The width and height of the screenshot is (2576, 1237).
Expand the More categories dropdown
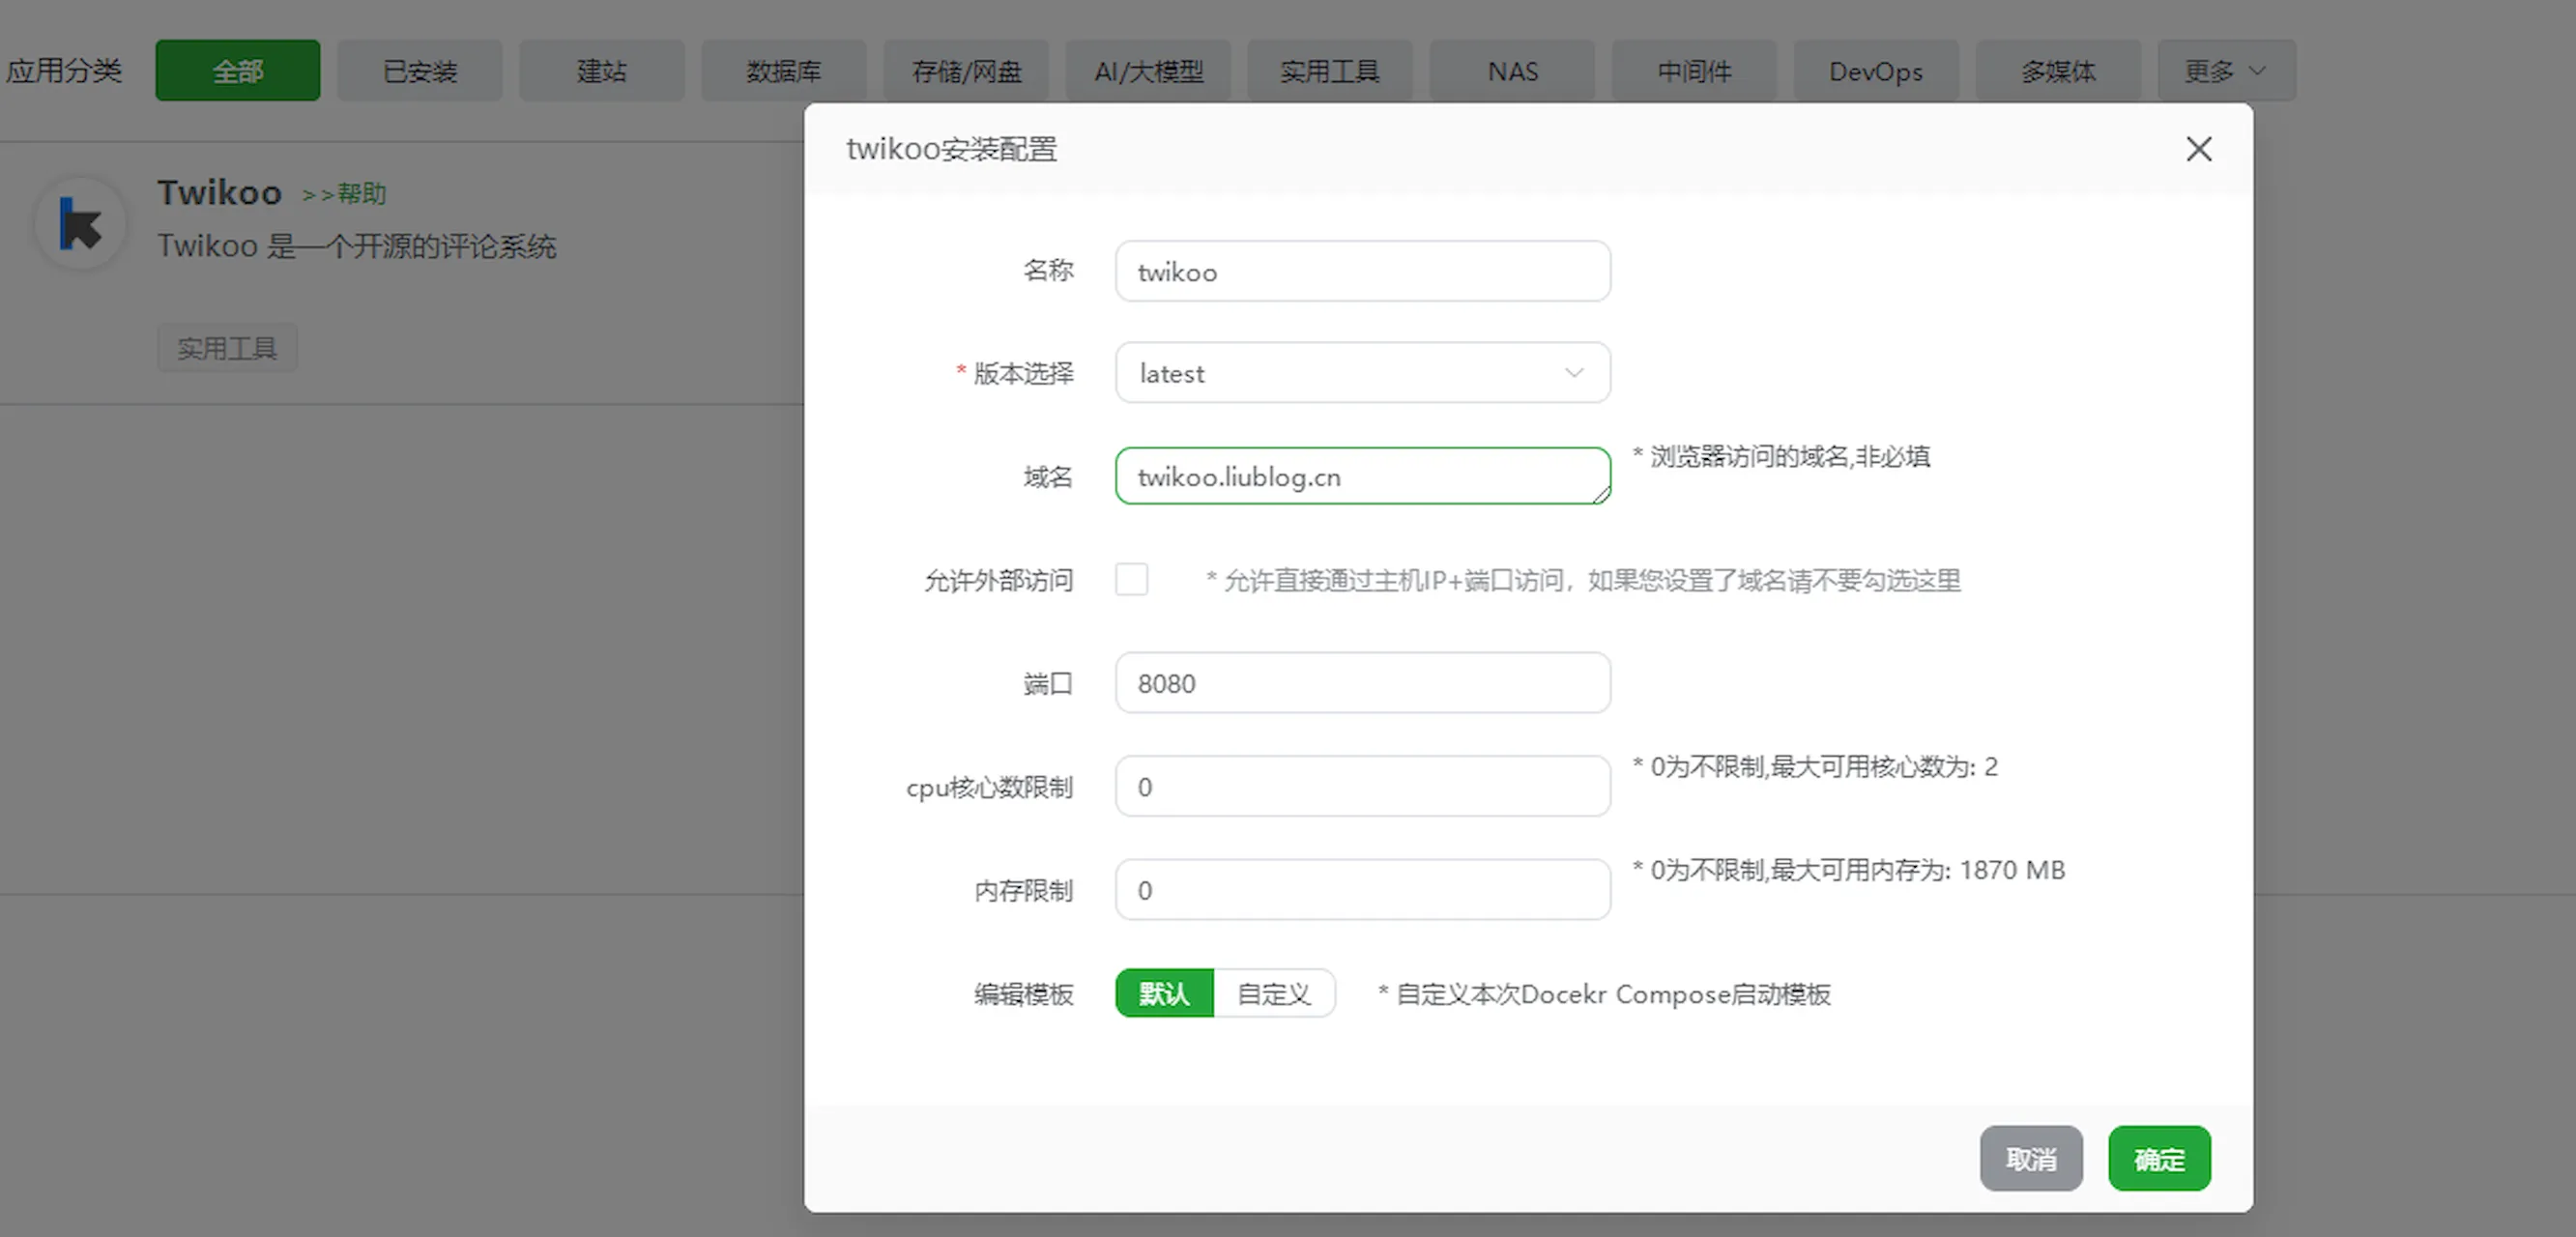(2225, 71)
